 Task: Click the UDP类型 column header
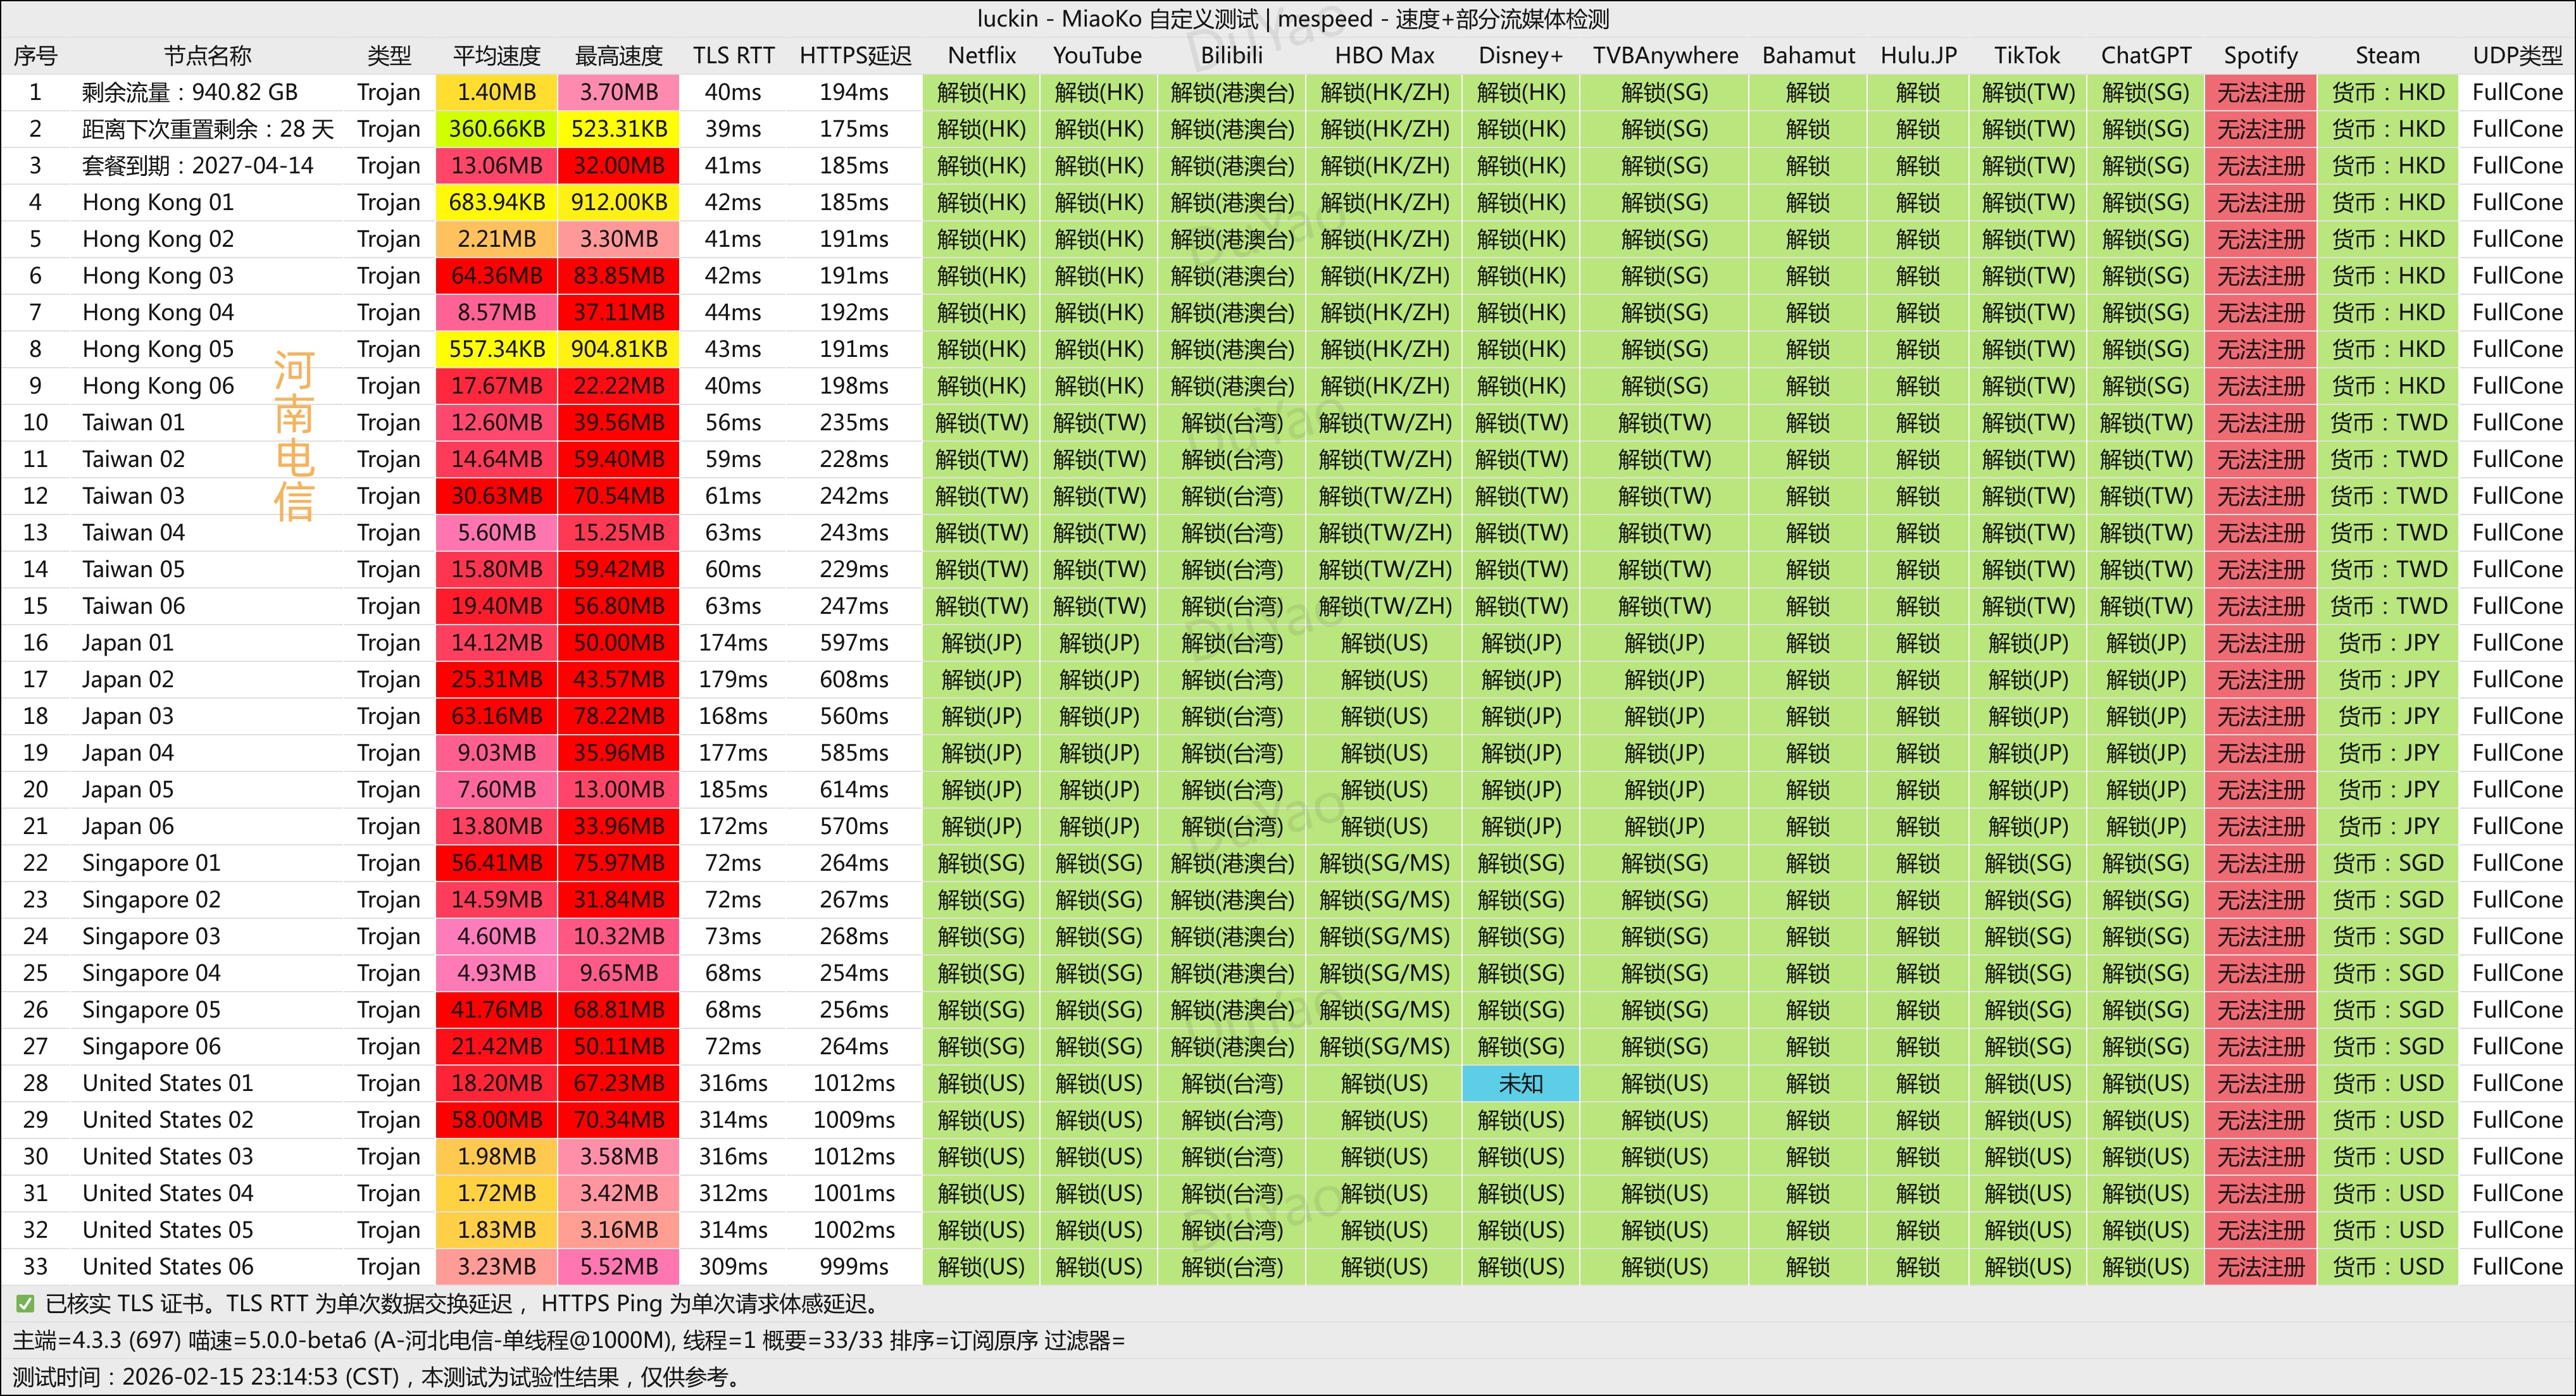(x=2517, y=56)
